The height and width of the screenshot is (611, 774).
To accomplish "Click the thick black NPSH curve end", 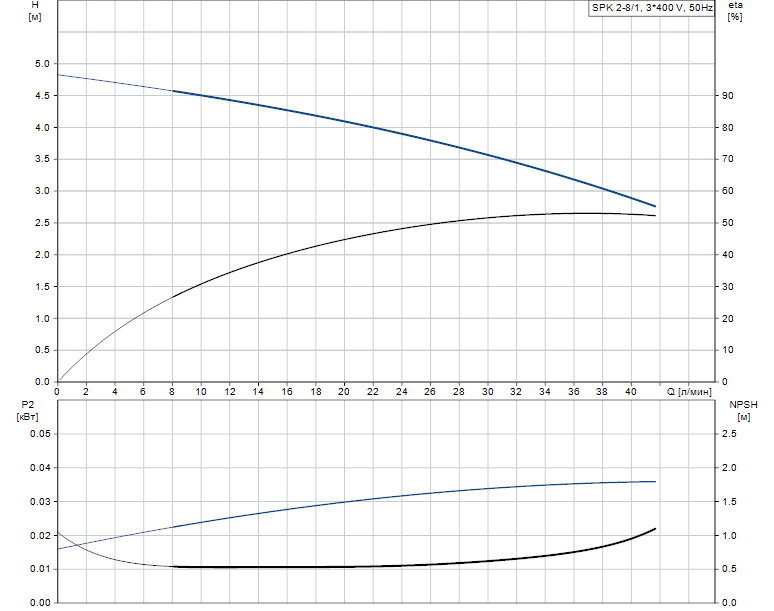I will pos(655,529).
